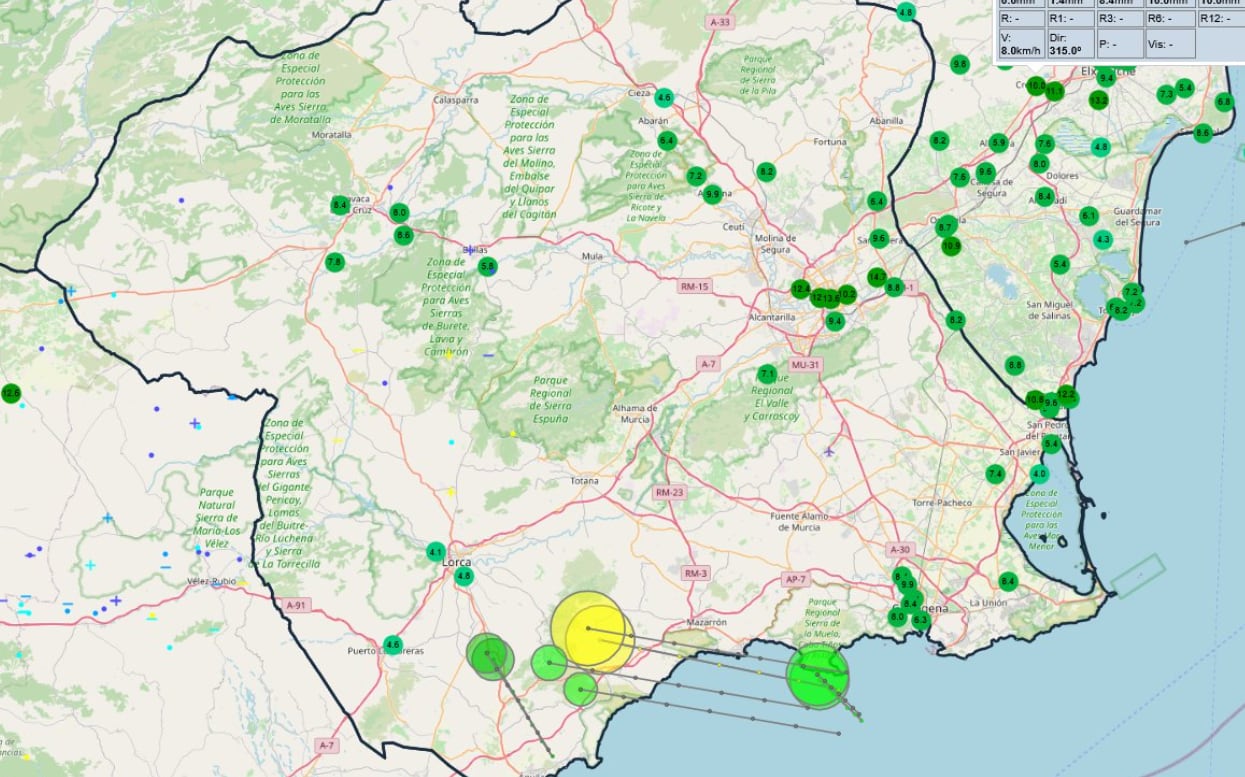Select the 14.7 station marker near Murcia
The width and height of the screenshot is (1245, 777).
877,277
